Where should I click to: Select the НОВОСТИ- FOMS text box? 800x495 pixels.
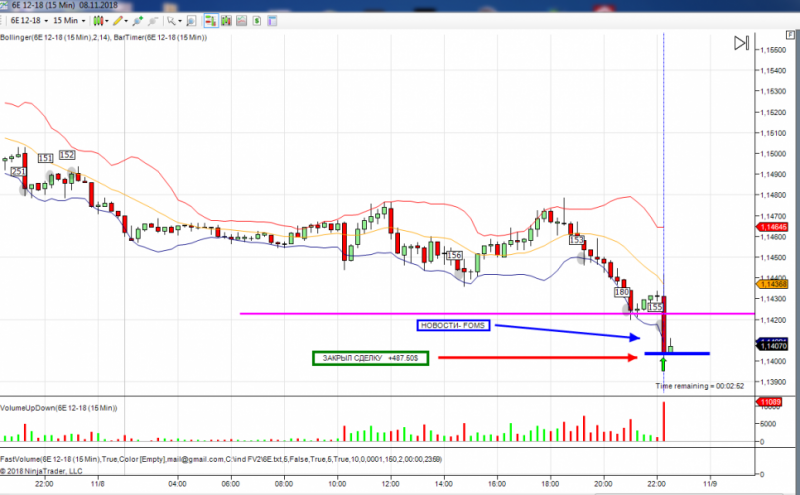(x=454, y=326)
